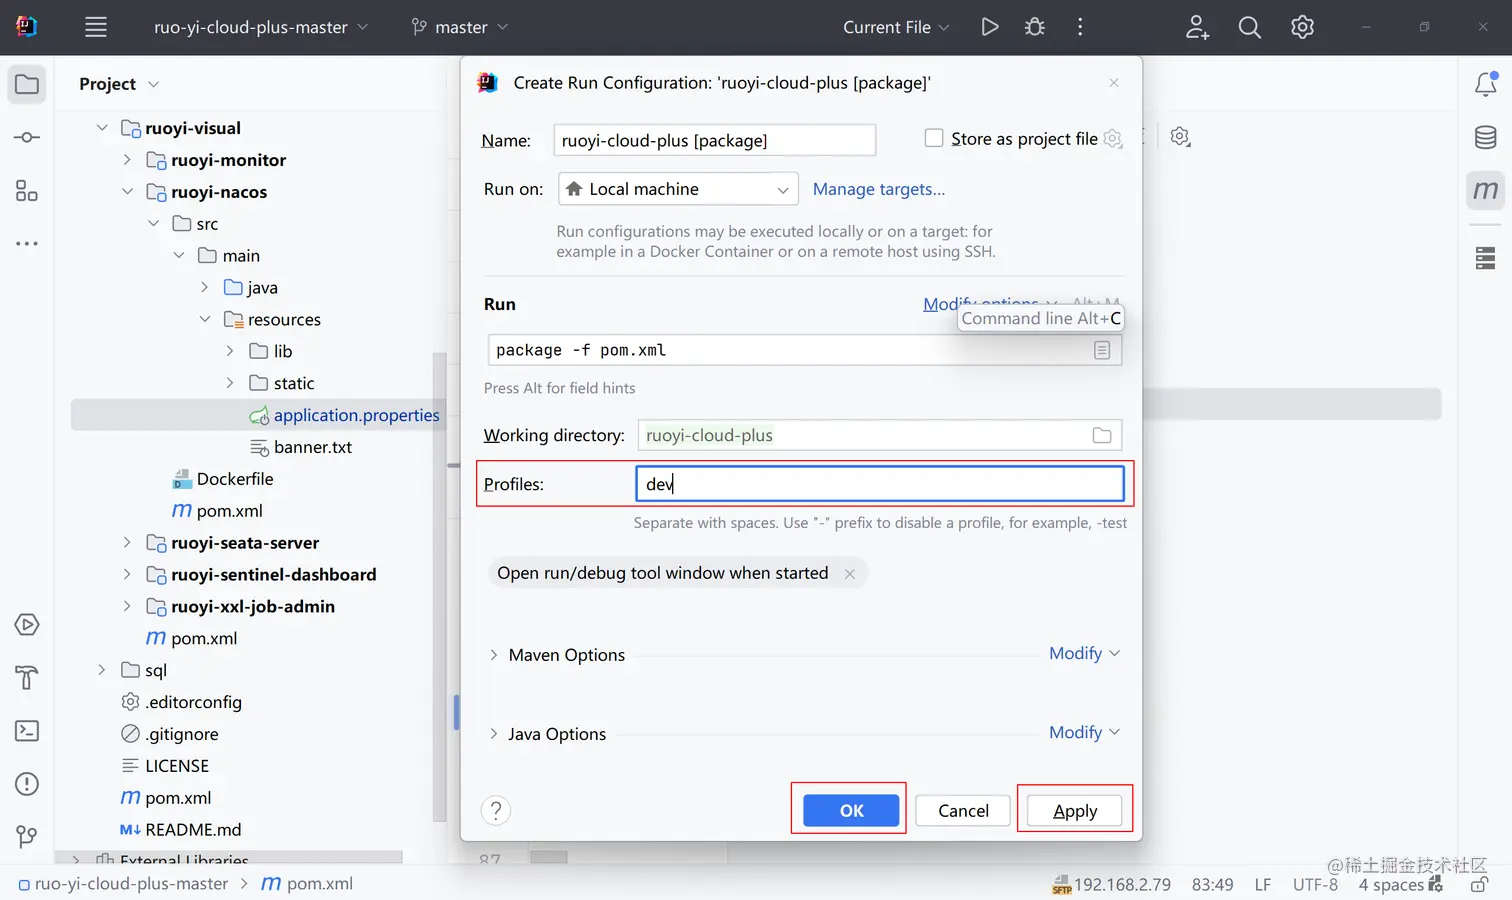The height and width of the screenshot is (900, 1512).
Task: Open the main hamburger menu
Action: pos(96,27)
